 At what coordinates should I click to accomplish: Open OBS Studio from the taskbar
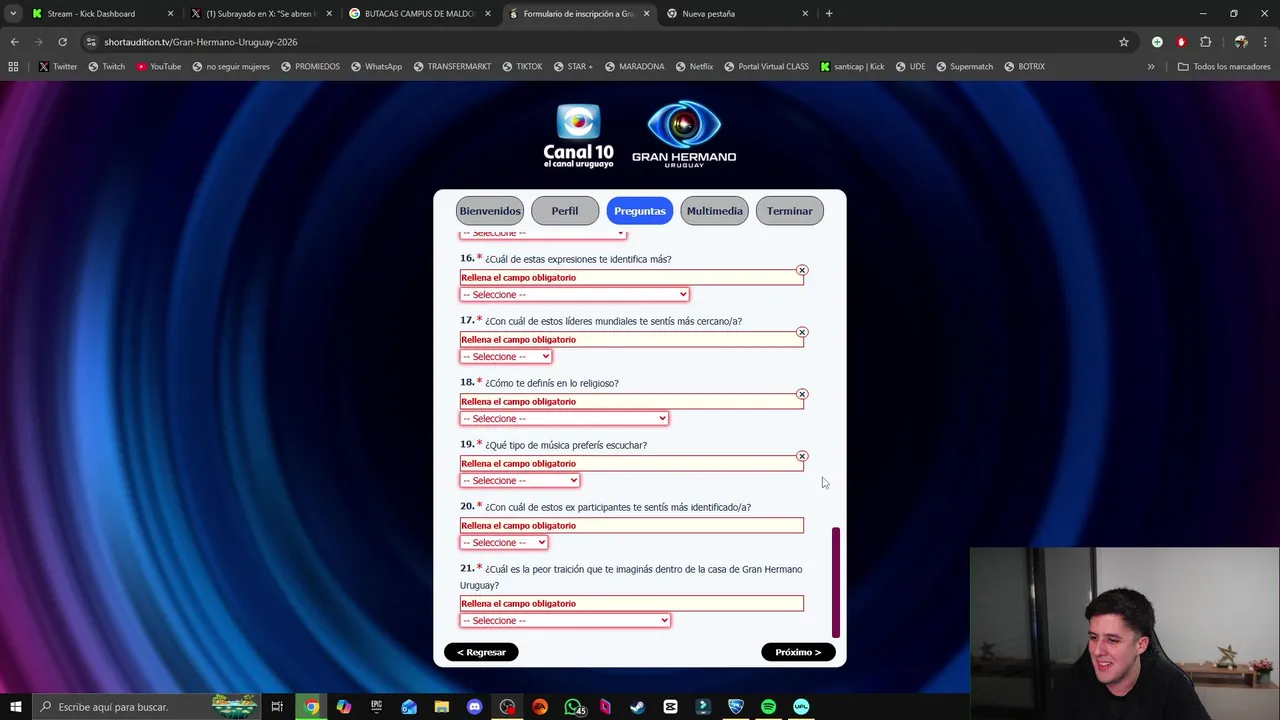pos(507,707)
